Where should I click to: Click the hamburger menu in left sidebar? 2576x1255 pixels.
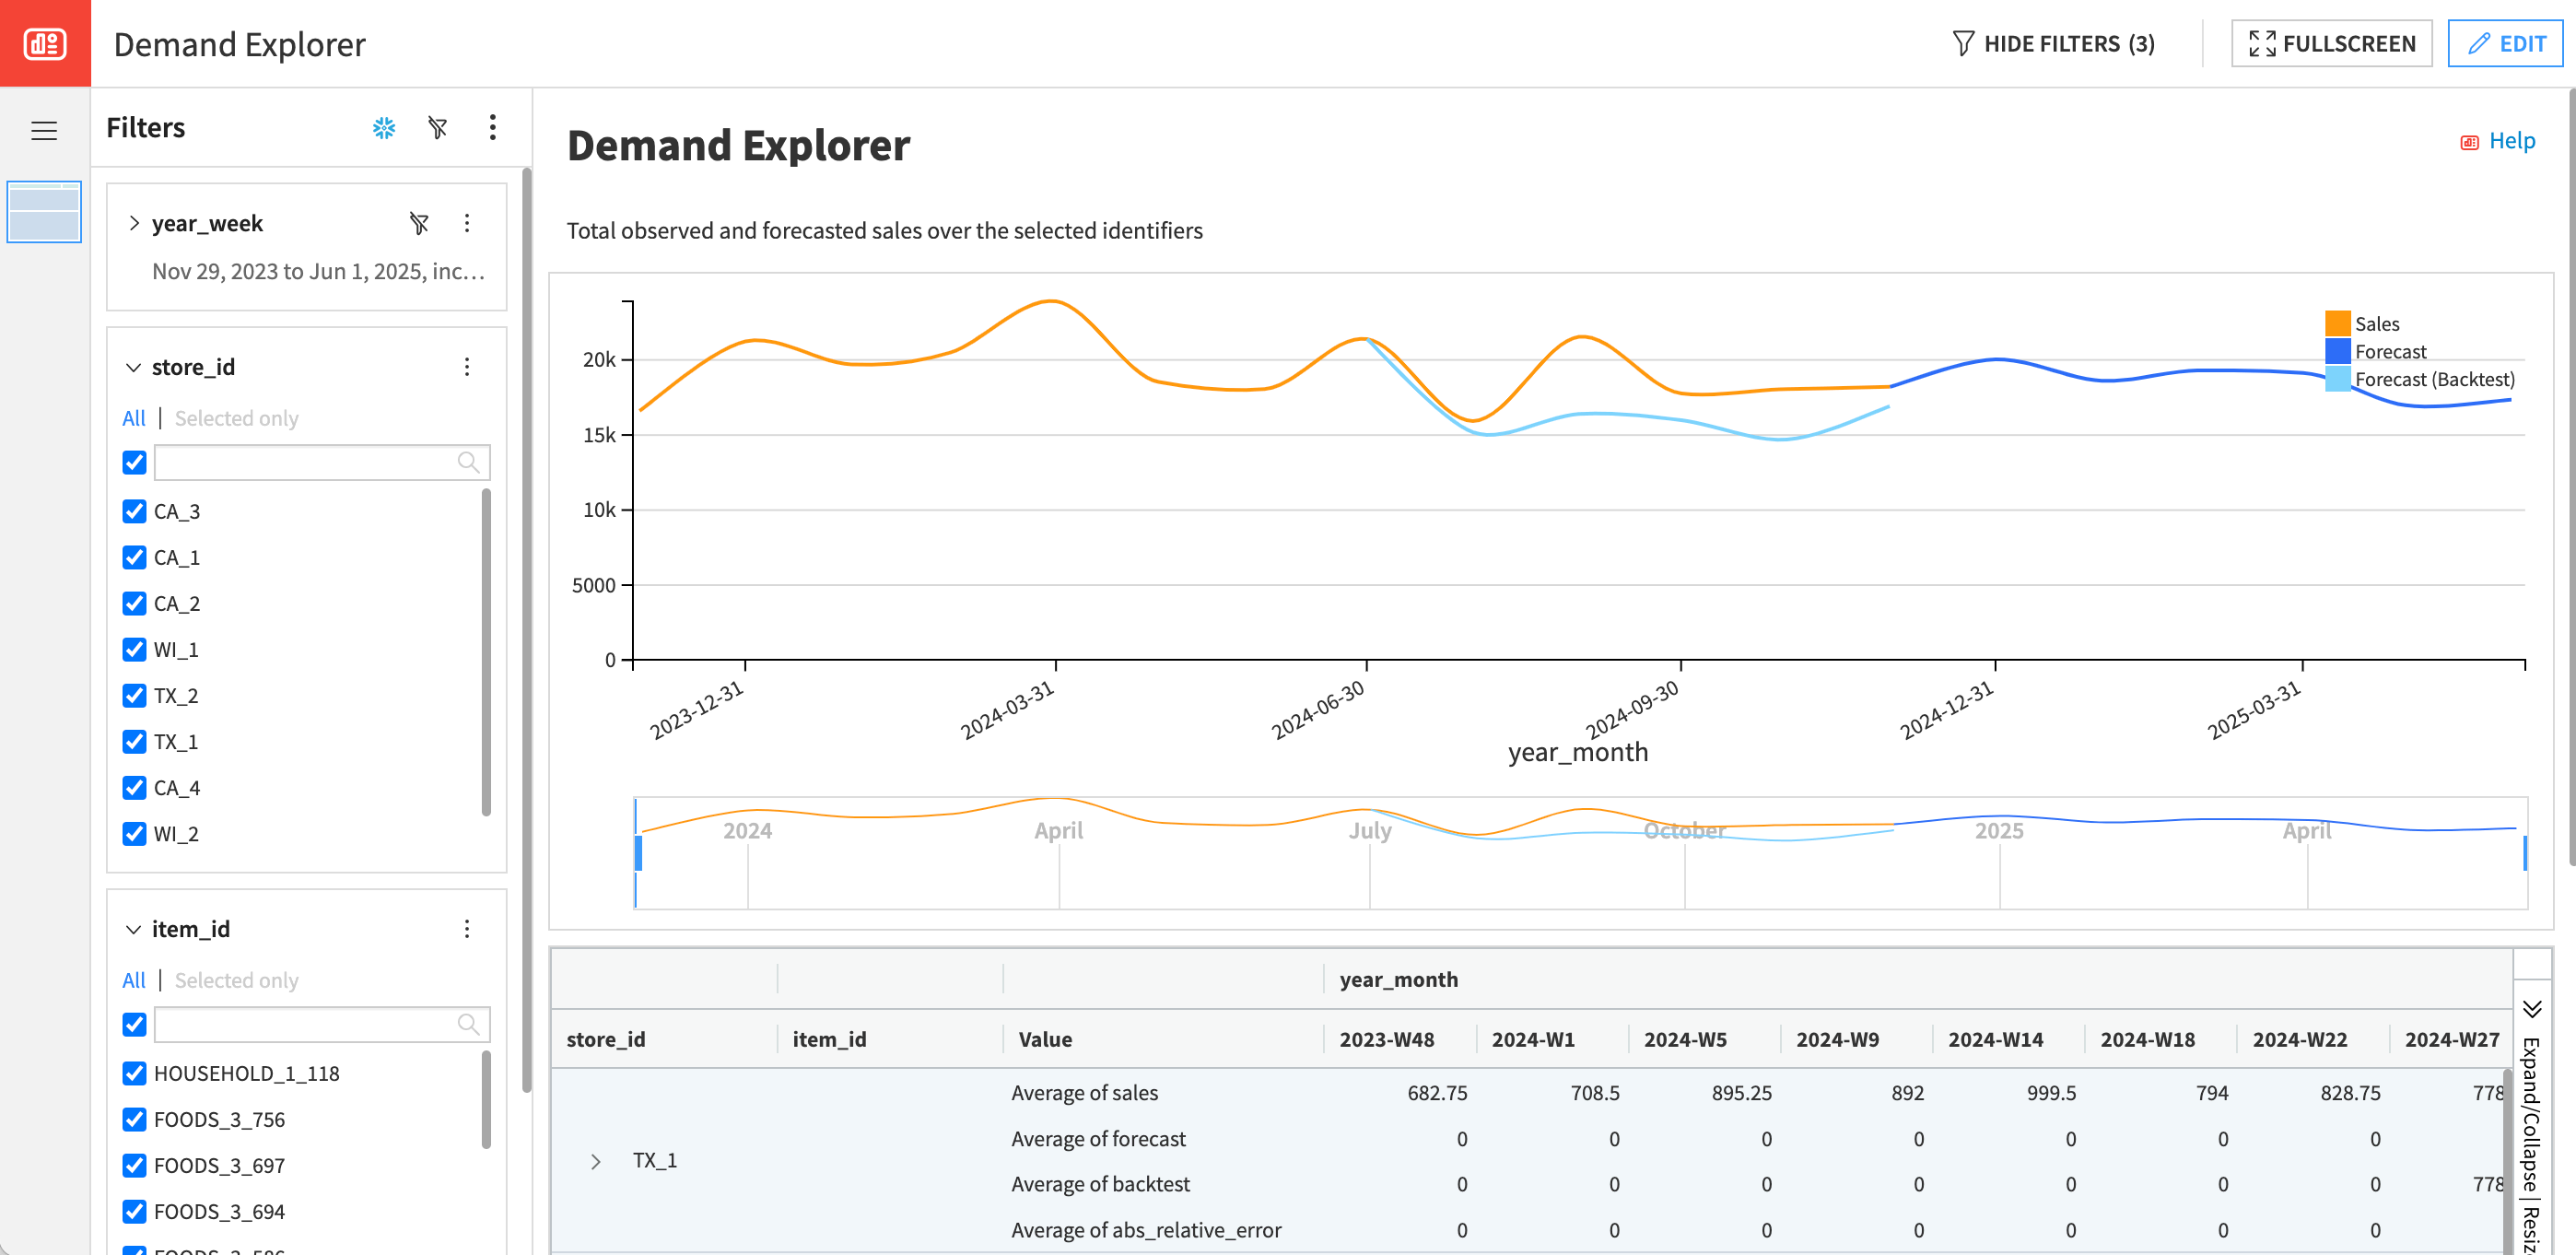click(44, 130)
